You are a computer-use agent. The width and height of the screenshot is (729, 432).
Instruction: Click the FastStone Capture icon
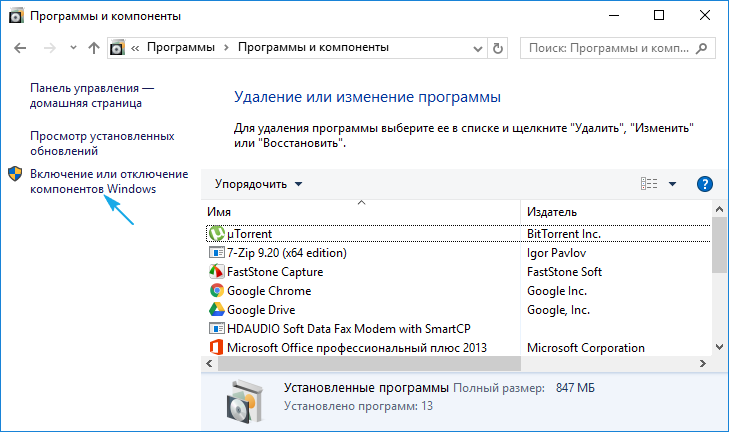[x=216, y=272]
